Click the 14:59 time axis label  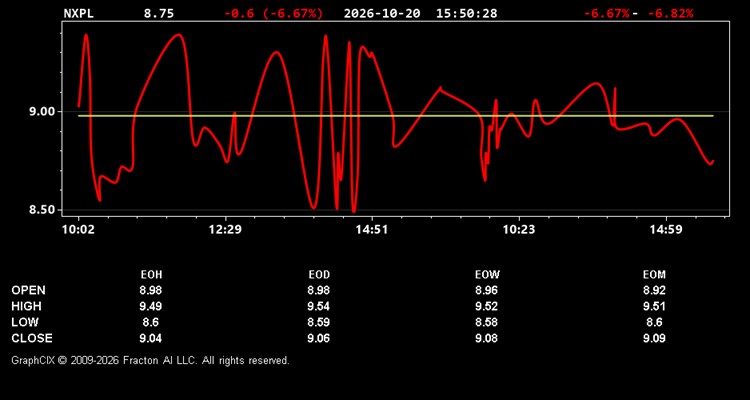tap(665, 229)
